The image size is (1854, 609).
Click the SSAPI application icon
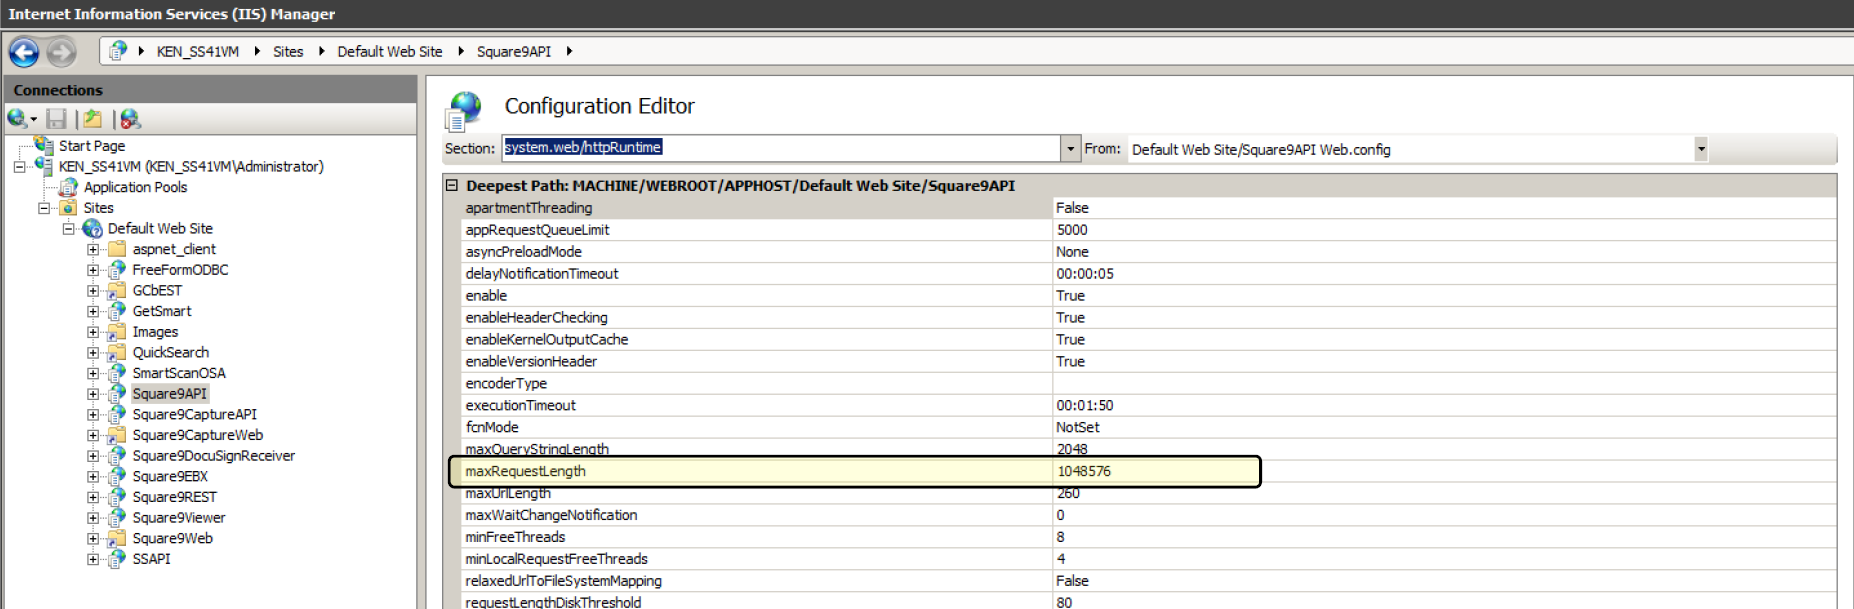point(117,559)
